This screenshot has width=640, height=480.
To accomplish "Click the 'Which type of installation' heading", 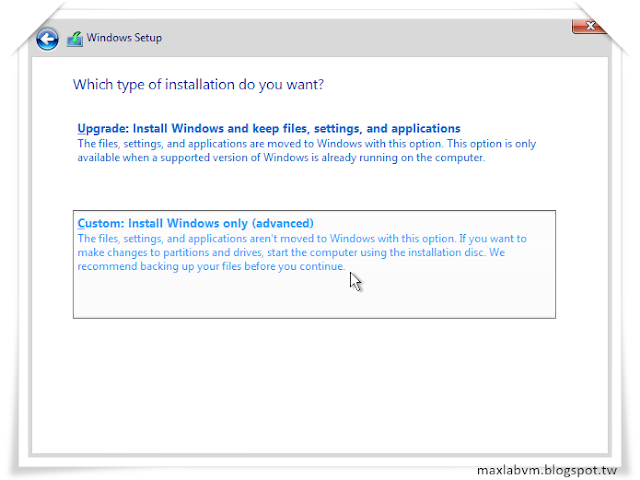I will [x=198, y=84].
